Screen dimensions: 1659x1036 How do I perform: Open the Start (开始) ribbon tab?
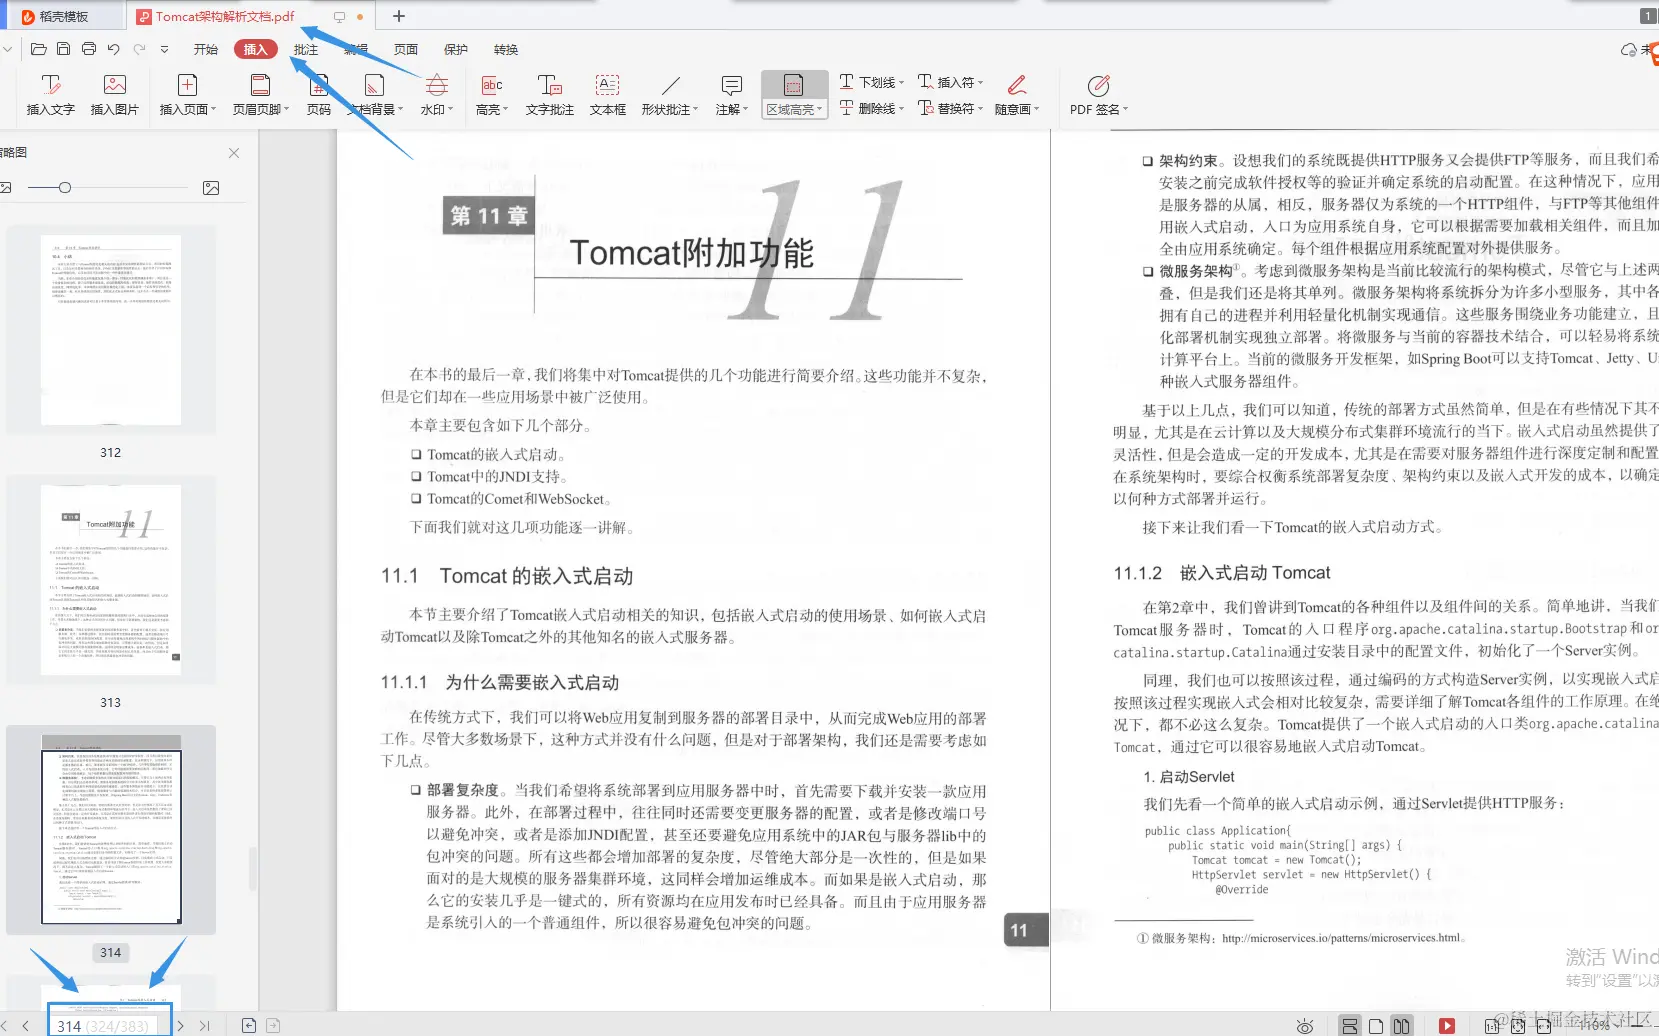tap(206, 49)
